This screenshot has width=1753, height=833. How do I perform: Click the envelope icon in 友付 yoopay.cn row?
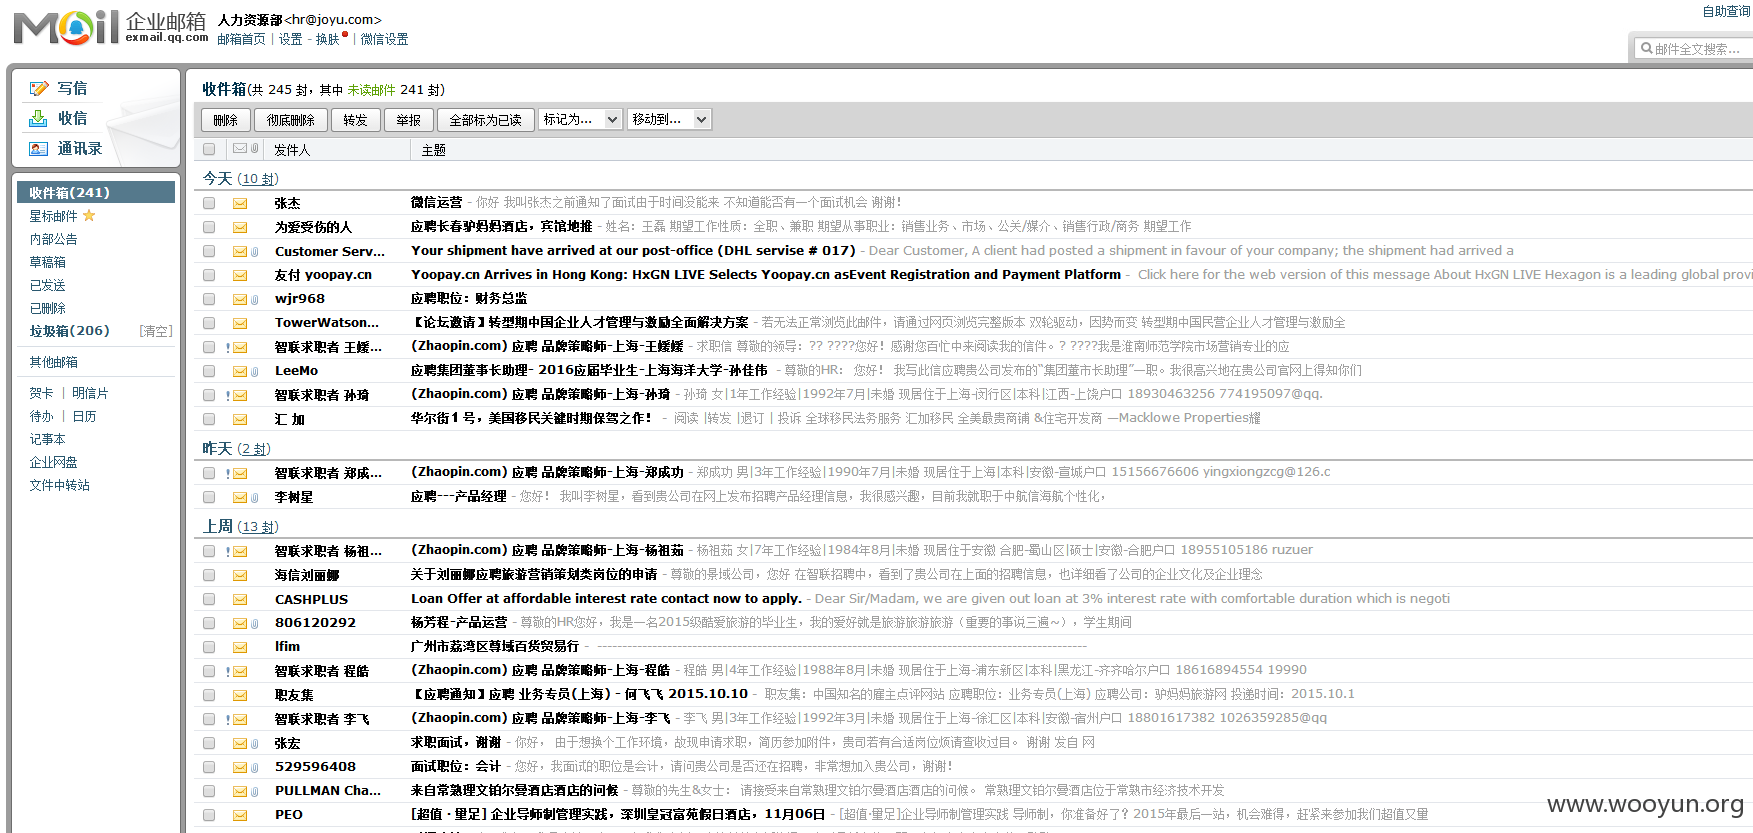tap(240, 275)
